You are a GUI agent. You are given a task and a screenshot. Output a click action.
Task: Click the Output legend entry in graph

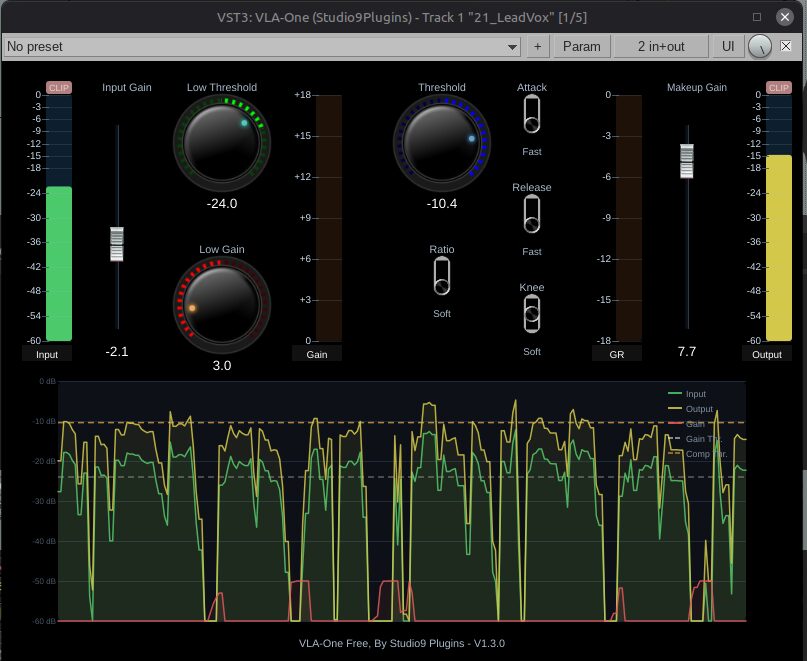(x=690, y=409)
